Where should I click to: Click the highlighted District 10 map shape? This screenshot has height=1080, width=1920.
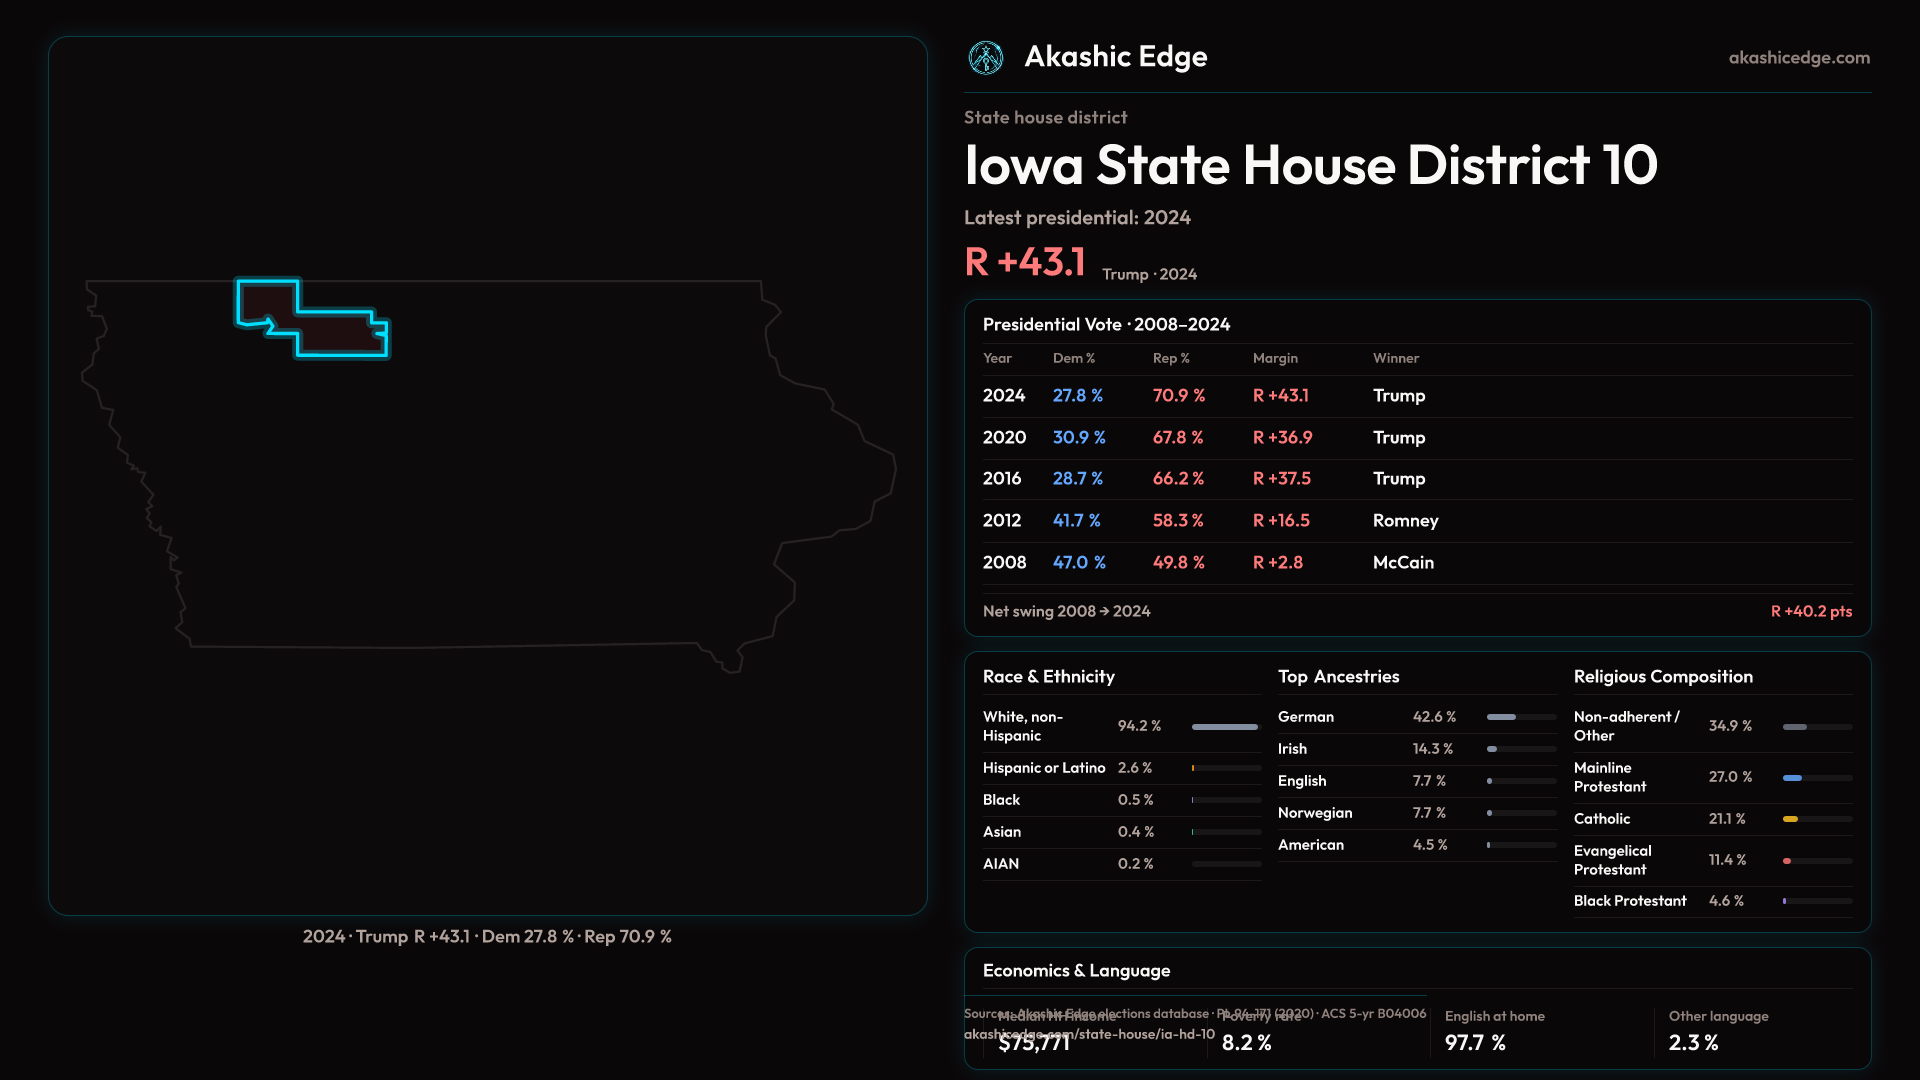338,332
